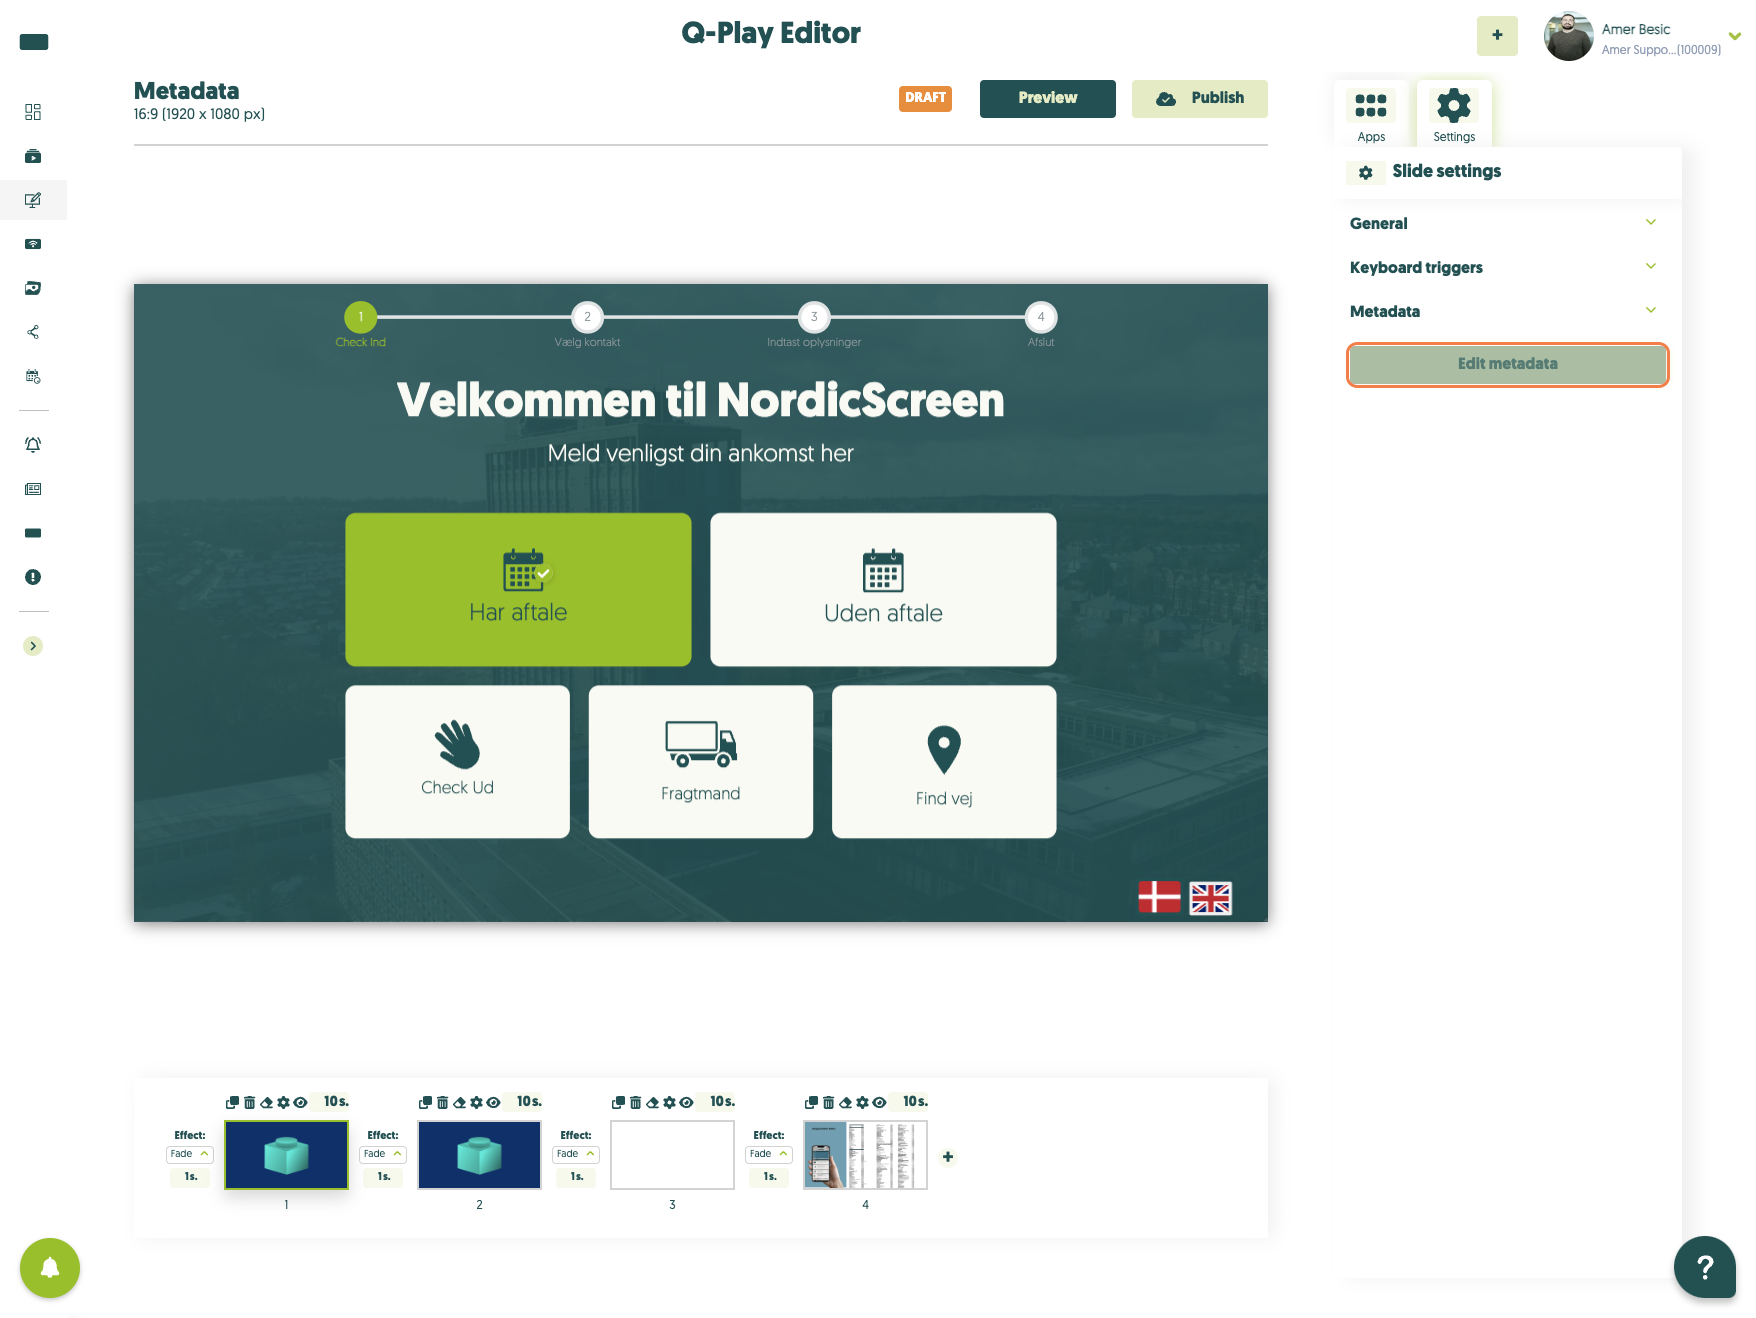Viewport: 1756px width, 1318px height.
Task: Open the Fade effect dropdown before slide 1
Action: tap(189, 1154)
